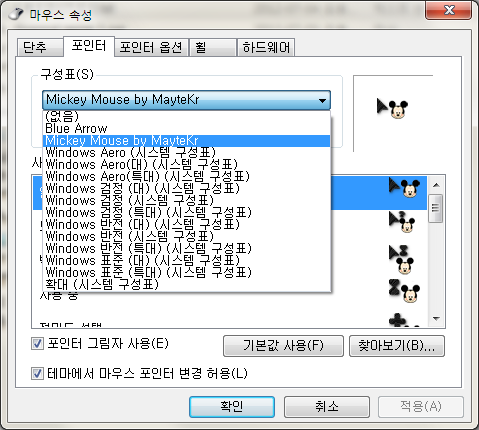
Task: Choose Blue Arrow scheme
Action: (187, 128)
